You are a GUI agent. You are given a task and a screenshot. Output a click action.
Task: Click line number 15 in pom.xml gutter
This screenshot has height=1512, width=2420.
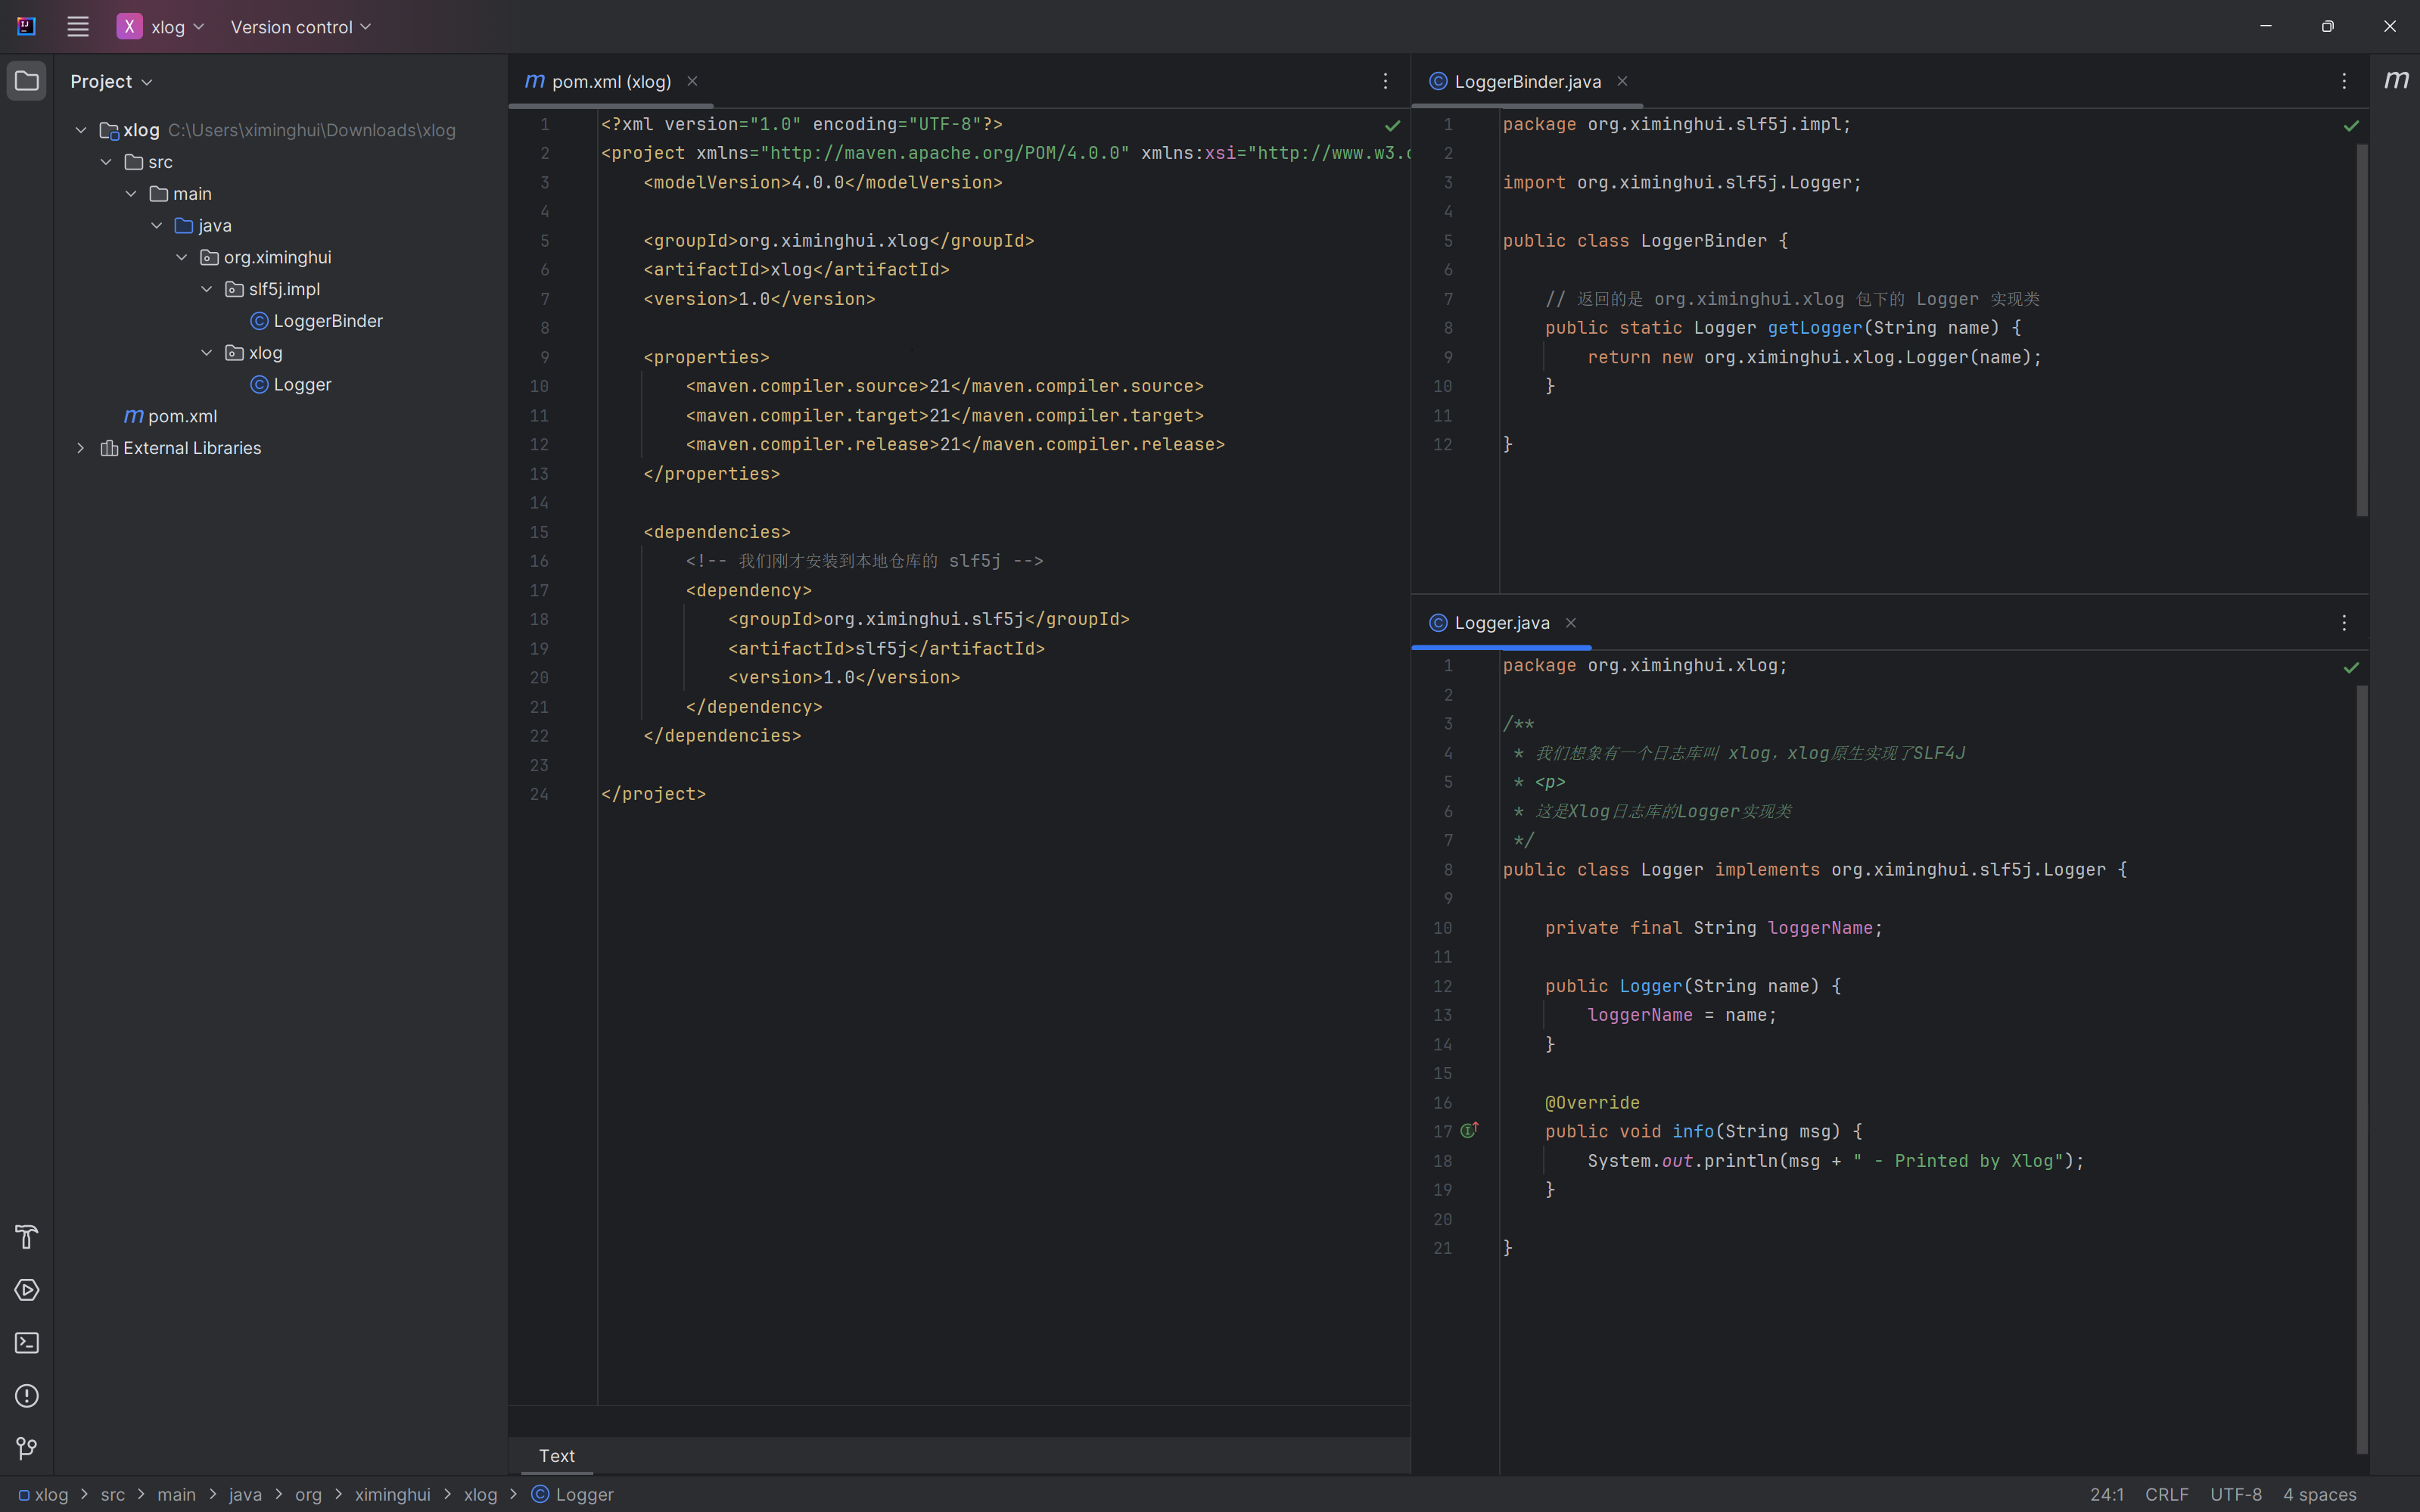pos(539,532)
